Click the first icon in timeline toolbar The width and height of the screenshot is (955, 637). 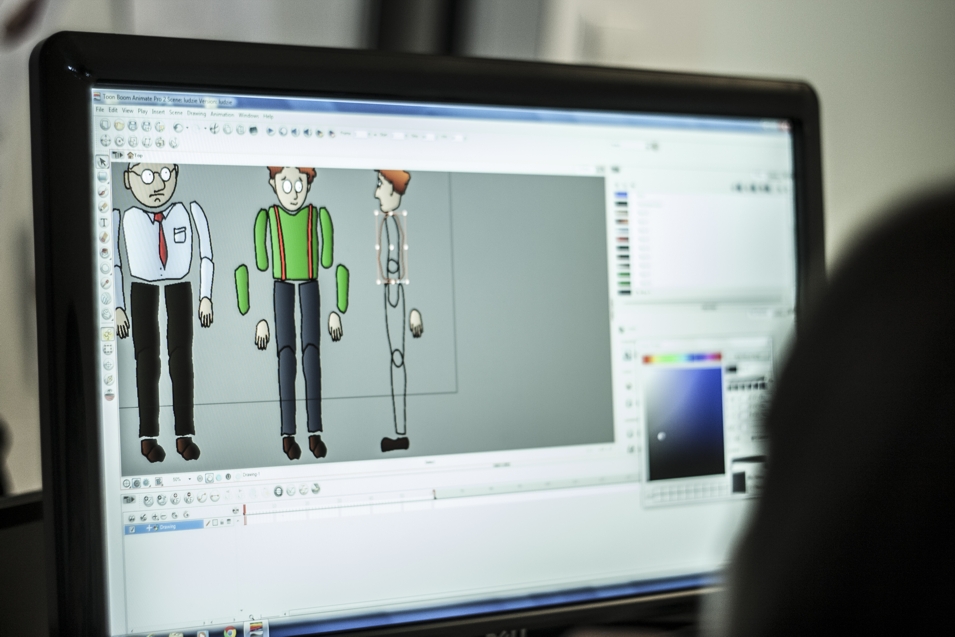click(129, 498)
